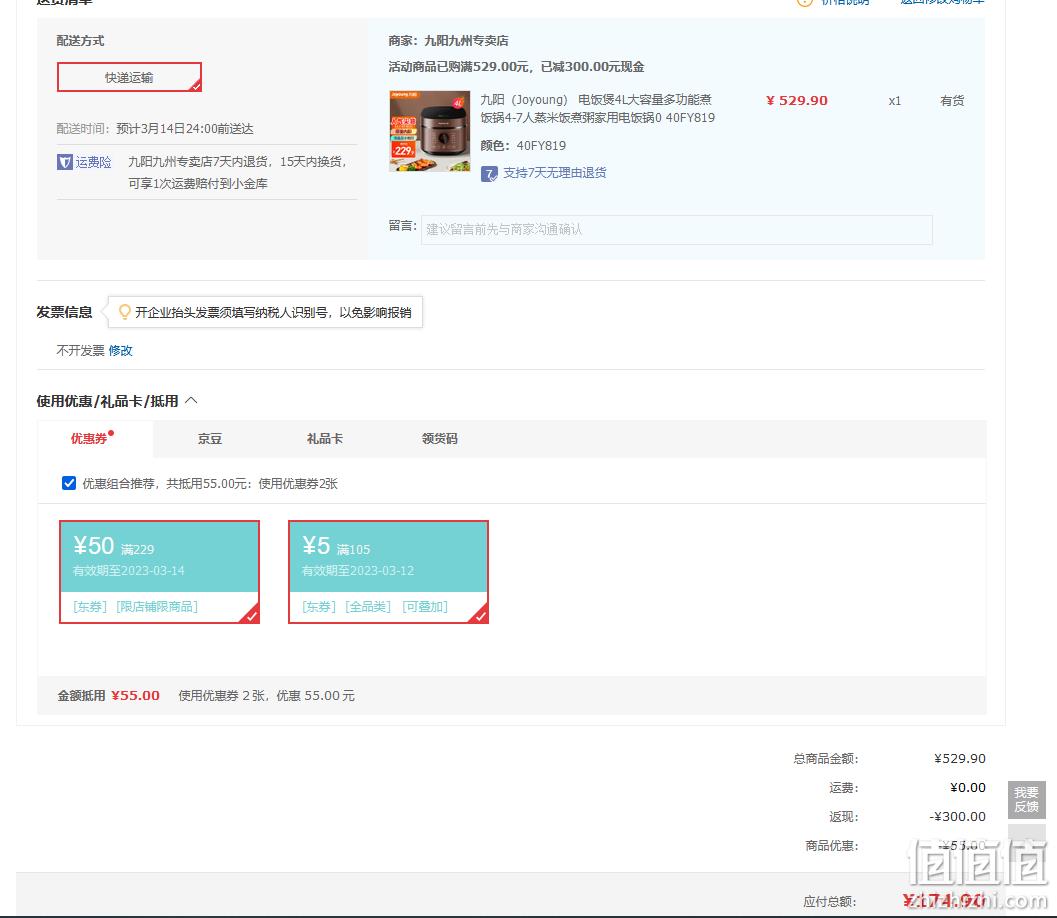Viewport: 1057px width, 918px height.
Task: Open 支持7天无理由退货 link
Action: (x=554, y=173)
